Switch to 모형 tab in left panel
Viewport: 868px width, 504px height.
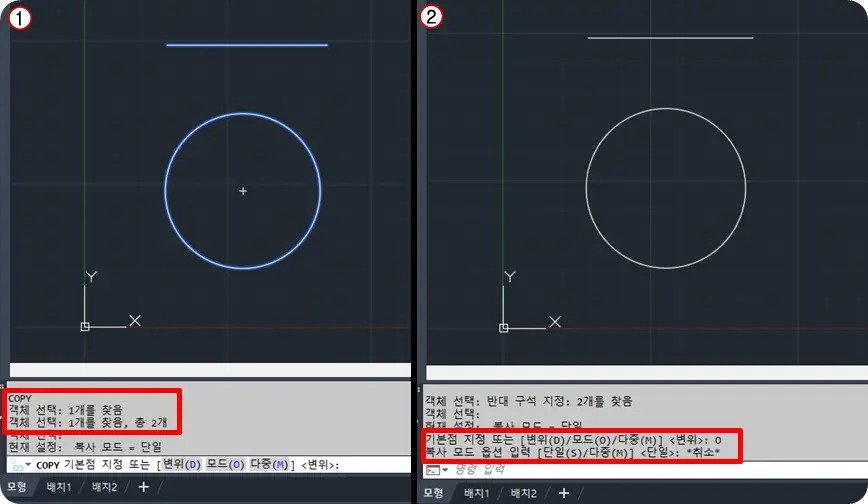pyautogui.click(x=17, y=487)
